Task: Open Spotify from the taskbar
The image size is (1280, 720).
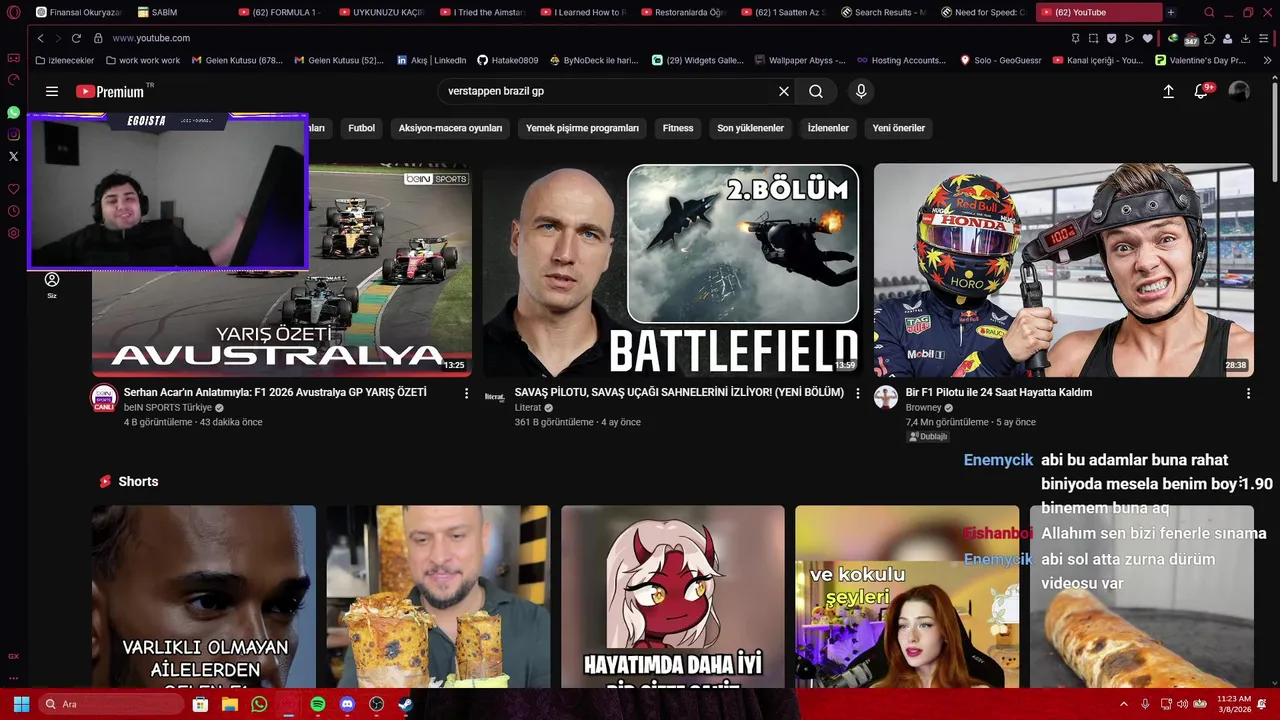Action: pyautogui.click(x=318, y=704)
